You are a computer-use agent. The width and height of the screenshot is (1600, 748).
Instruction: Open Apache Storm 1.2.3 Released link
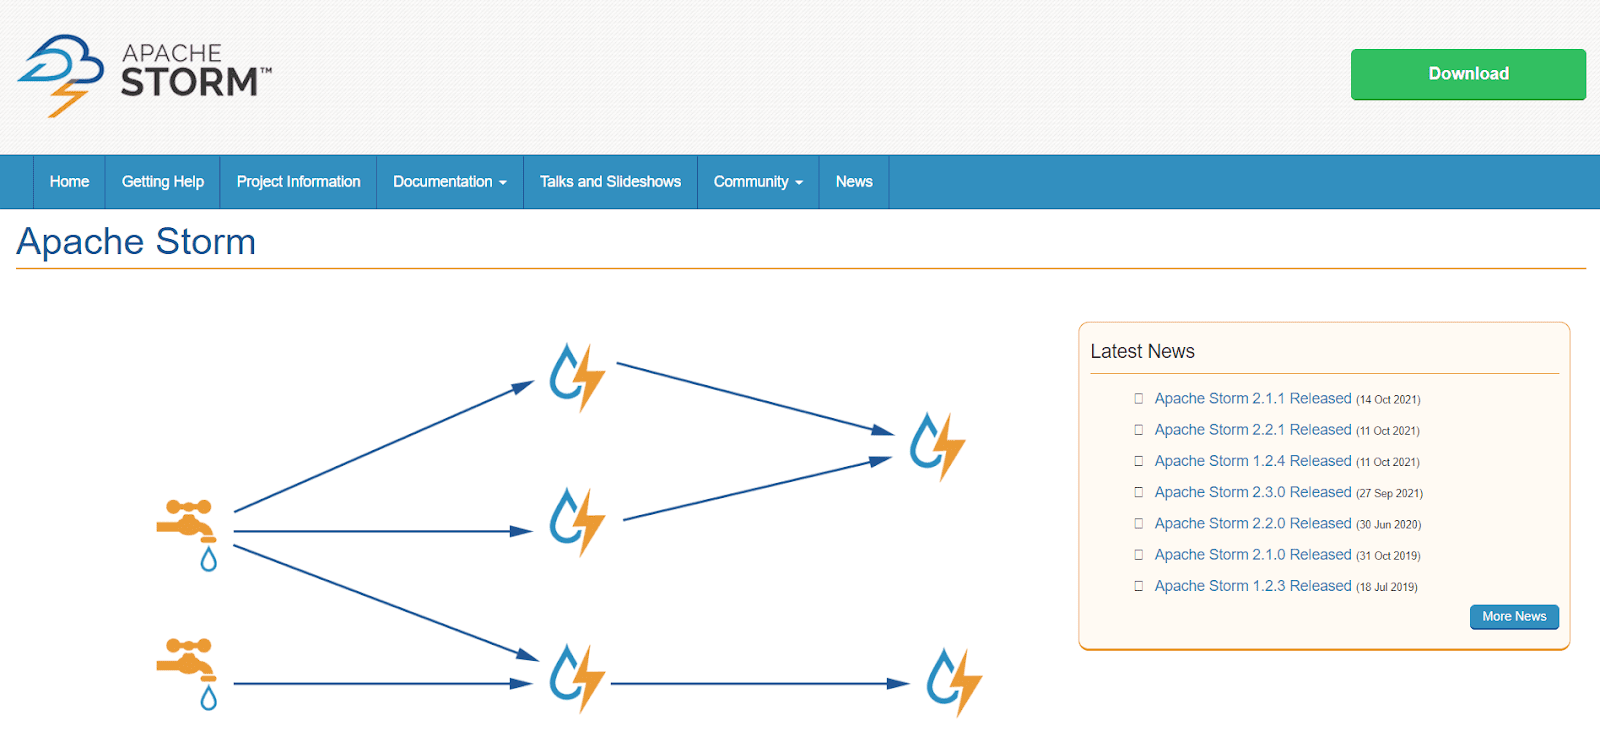pos(1253,585)
